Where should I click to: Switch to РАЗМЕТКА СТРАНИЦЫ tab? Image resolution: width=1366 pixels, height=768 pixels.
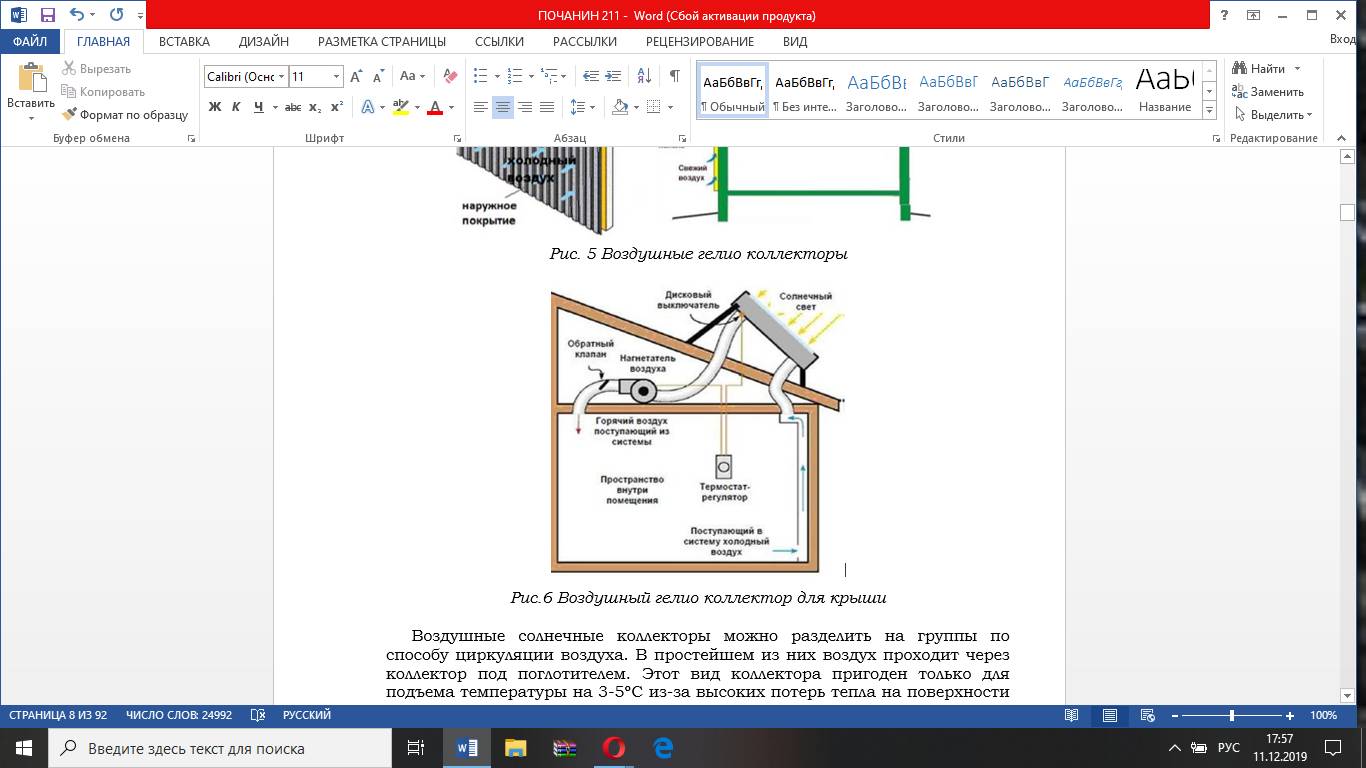(382, 42)
